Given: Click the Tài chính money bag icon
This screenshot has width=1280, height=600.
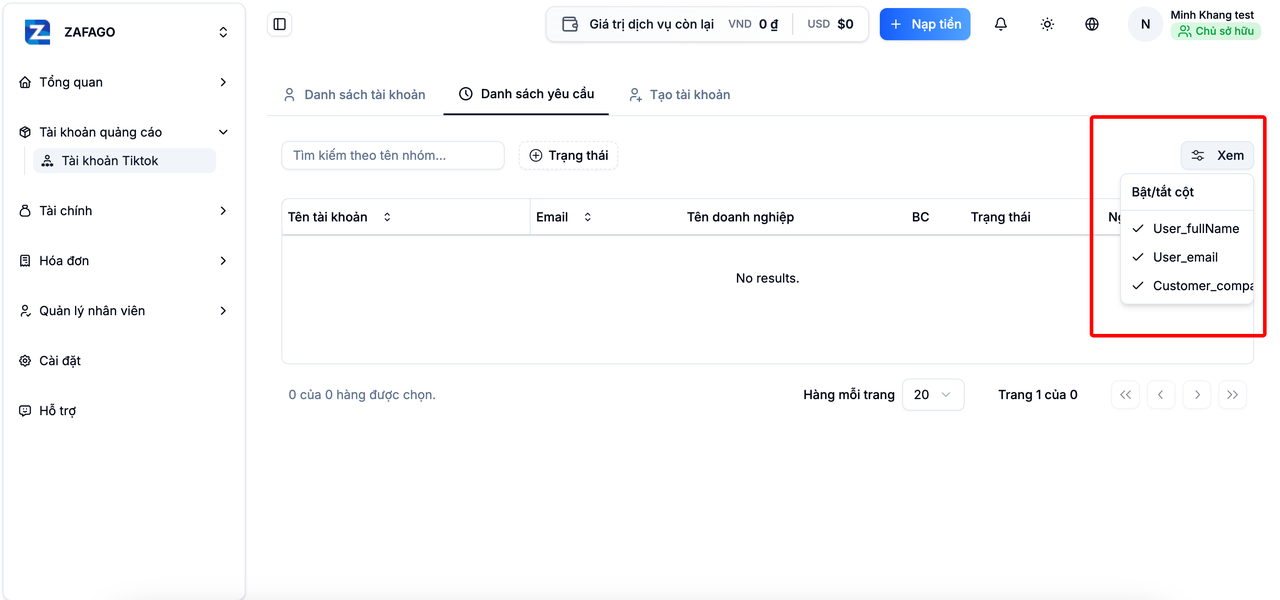Looking at the screenshot, I should tap(26, 211).
